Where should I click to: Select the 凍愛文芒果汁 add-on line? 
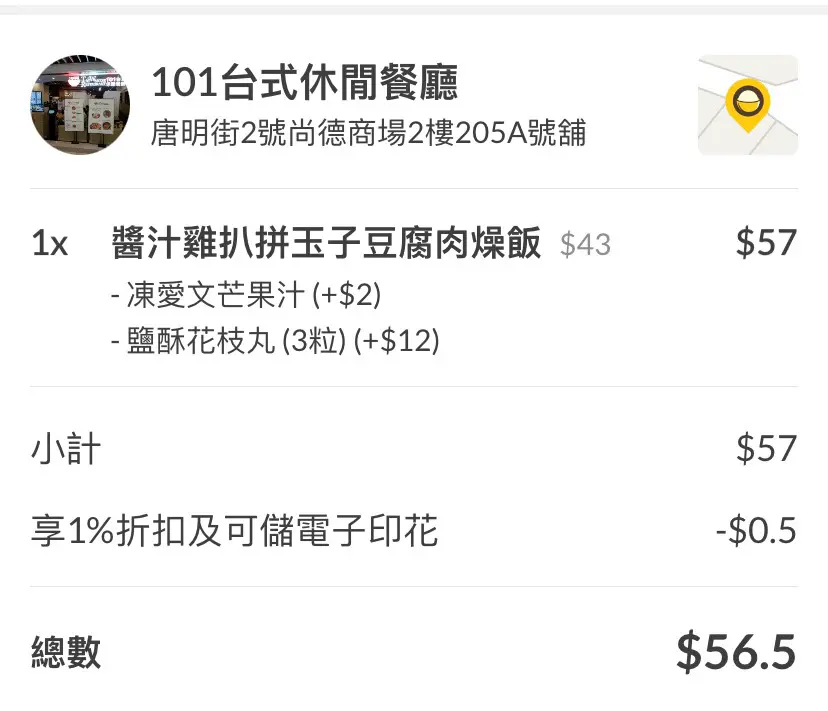207,296
